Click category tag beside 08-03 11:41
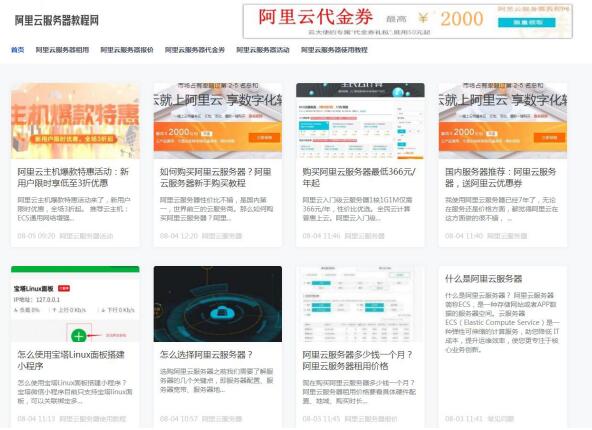Screen dimensions: 592x430 point(501,419)
